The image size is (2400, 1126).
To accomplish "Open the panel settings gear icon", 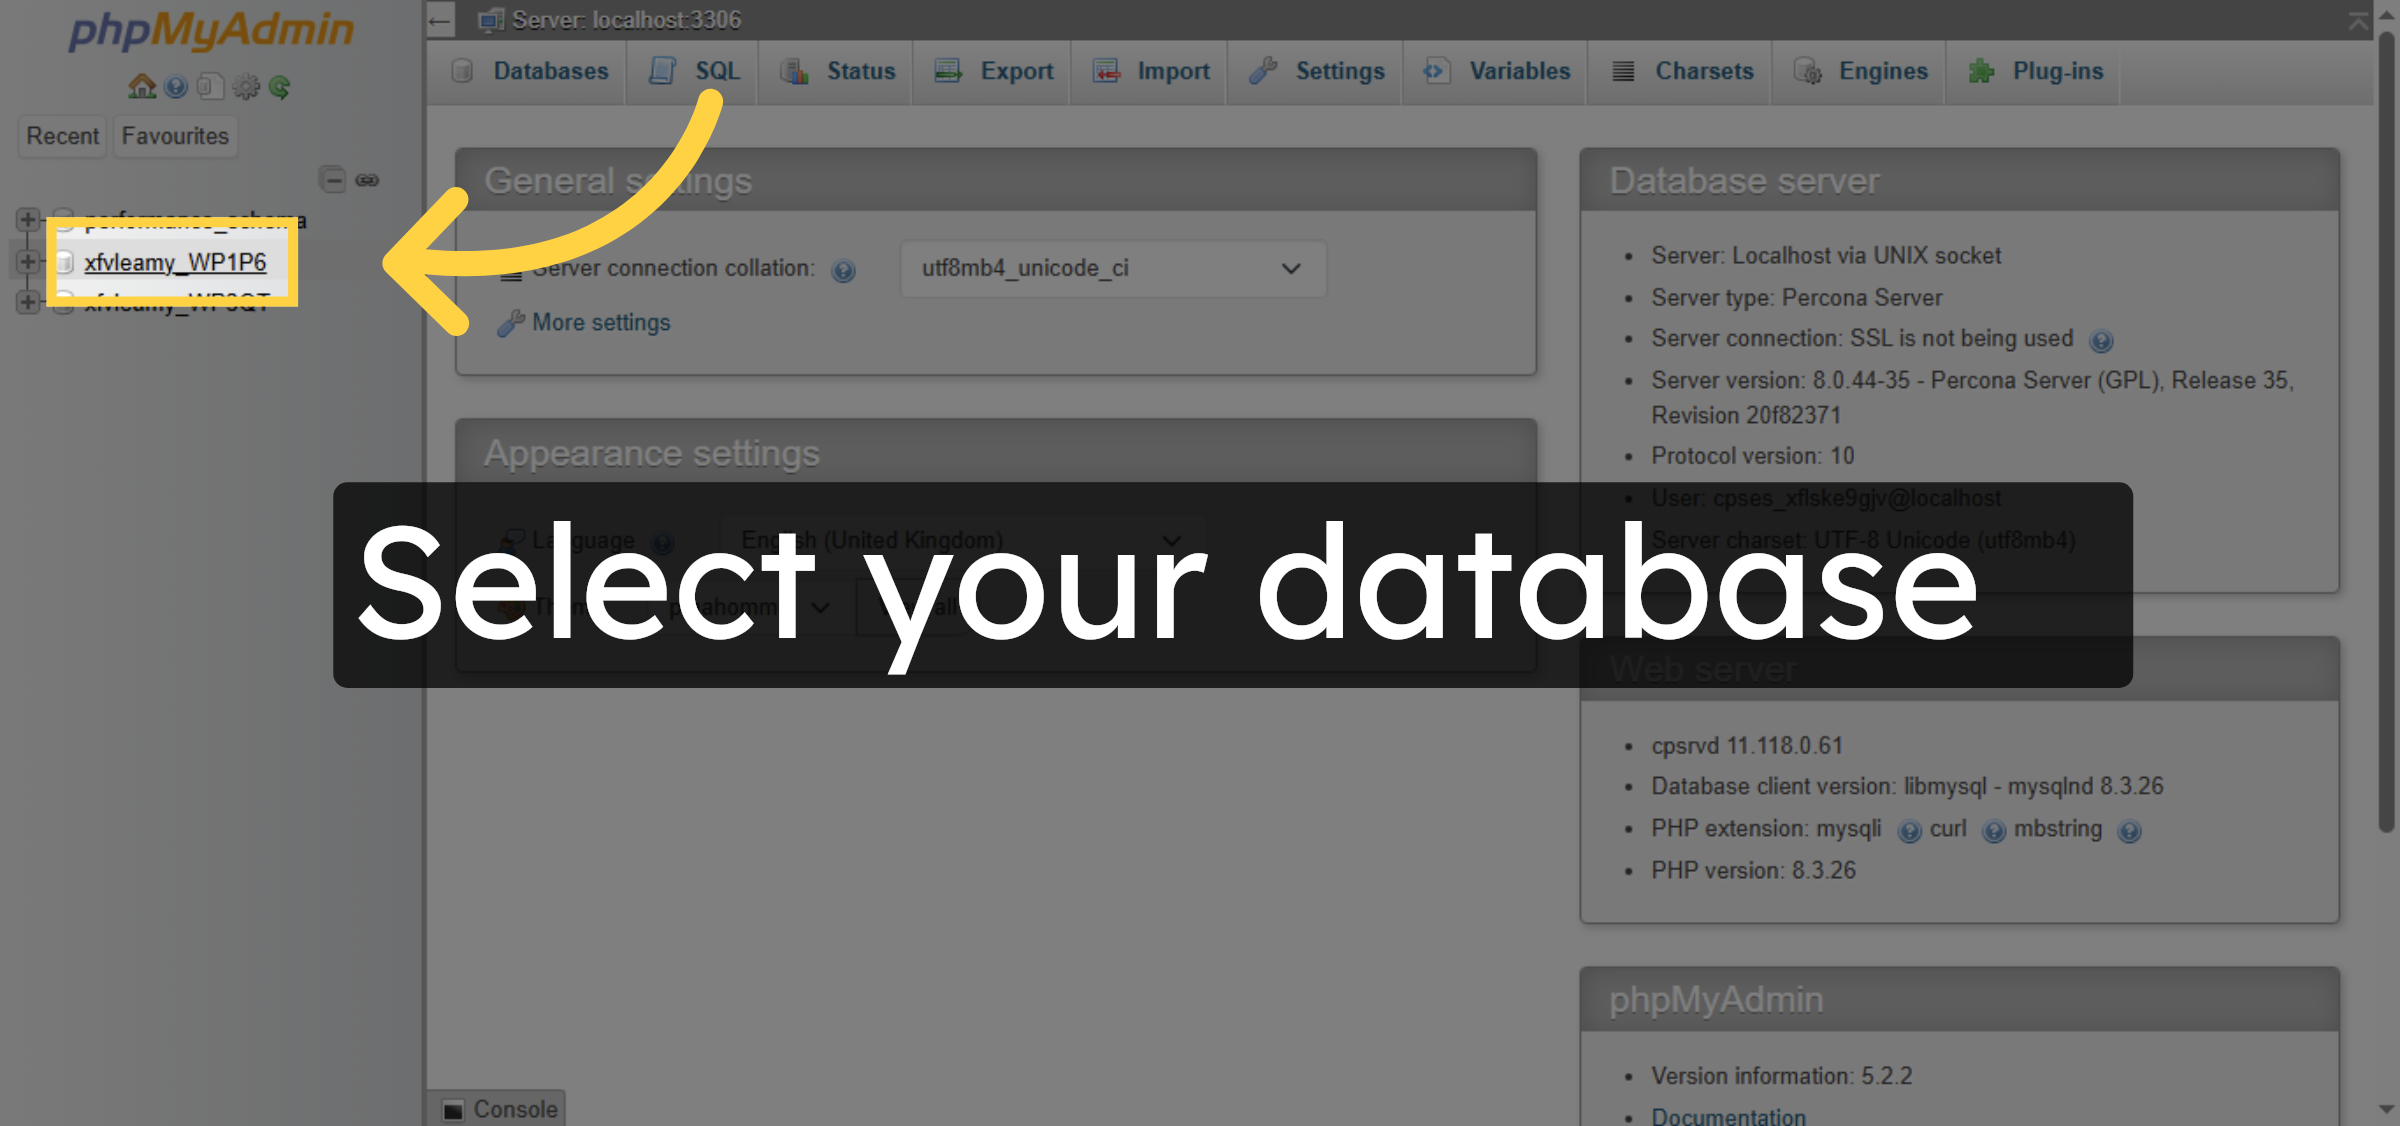I will point(243,87).
